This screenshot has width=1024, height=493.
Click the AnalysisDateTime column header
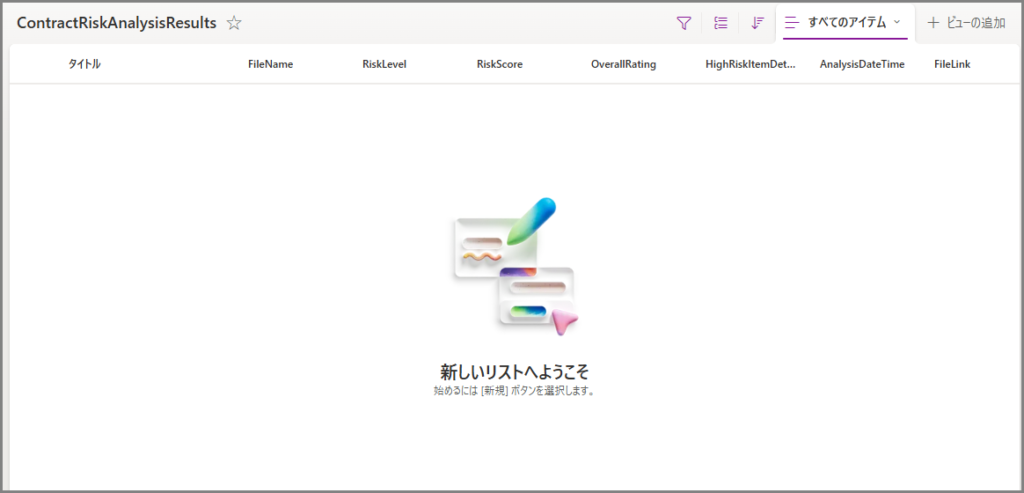pos(862,65)
